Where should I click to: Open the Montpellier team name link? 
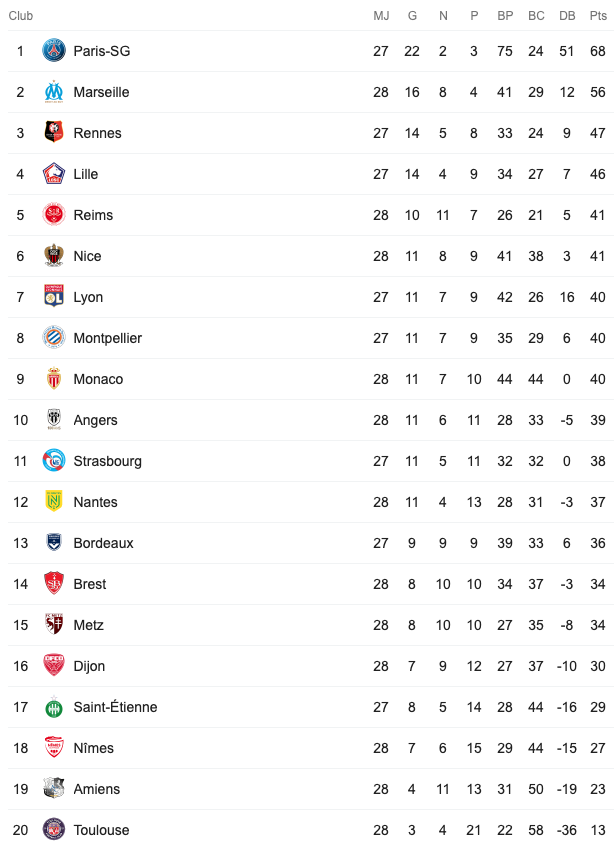point(107,338)
